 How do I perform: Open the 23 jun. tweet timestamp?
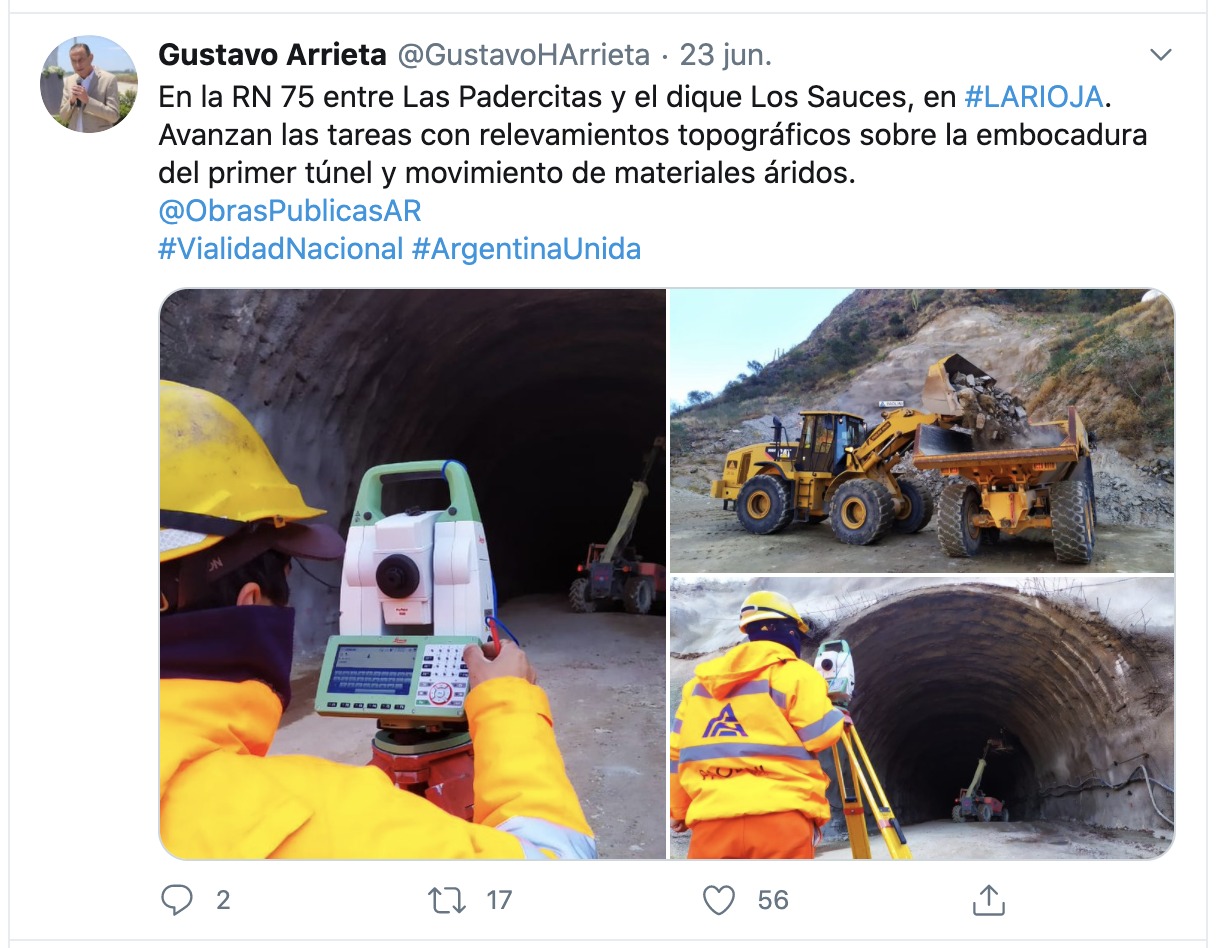[x=726, y=54]
